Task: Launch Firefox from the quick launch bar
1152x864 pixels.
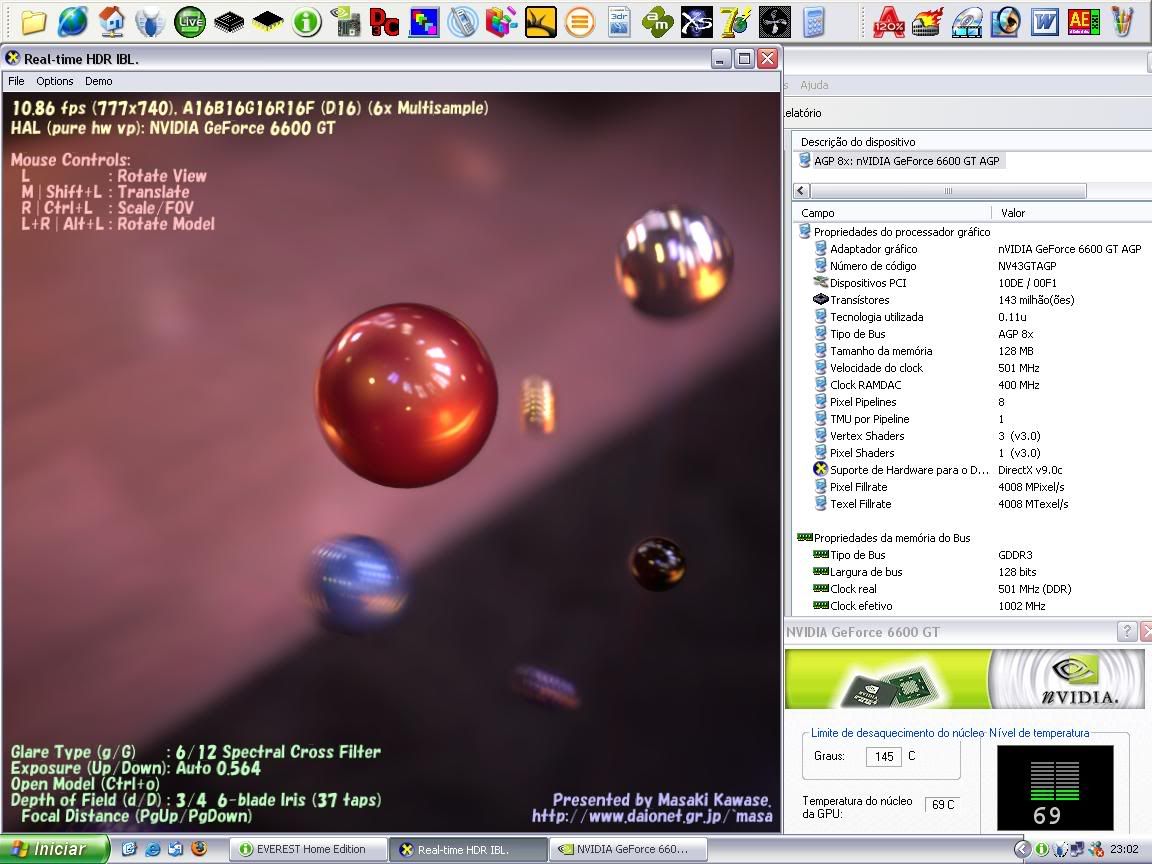Action: click(199, 849)
